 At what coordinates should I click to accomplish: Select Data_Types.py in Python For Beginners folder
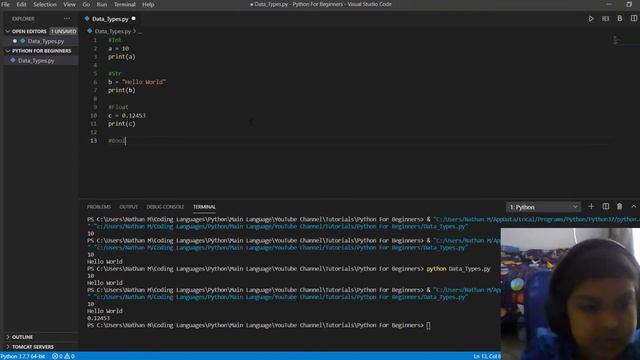coord(36,60)
